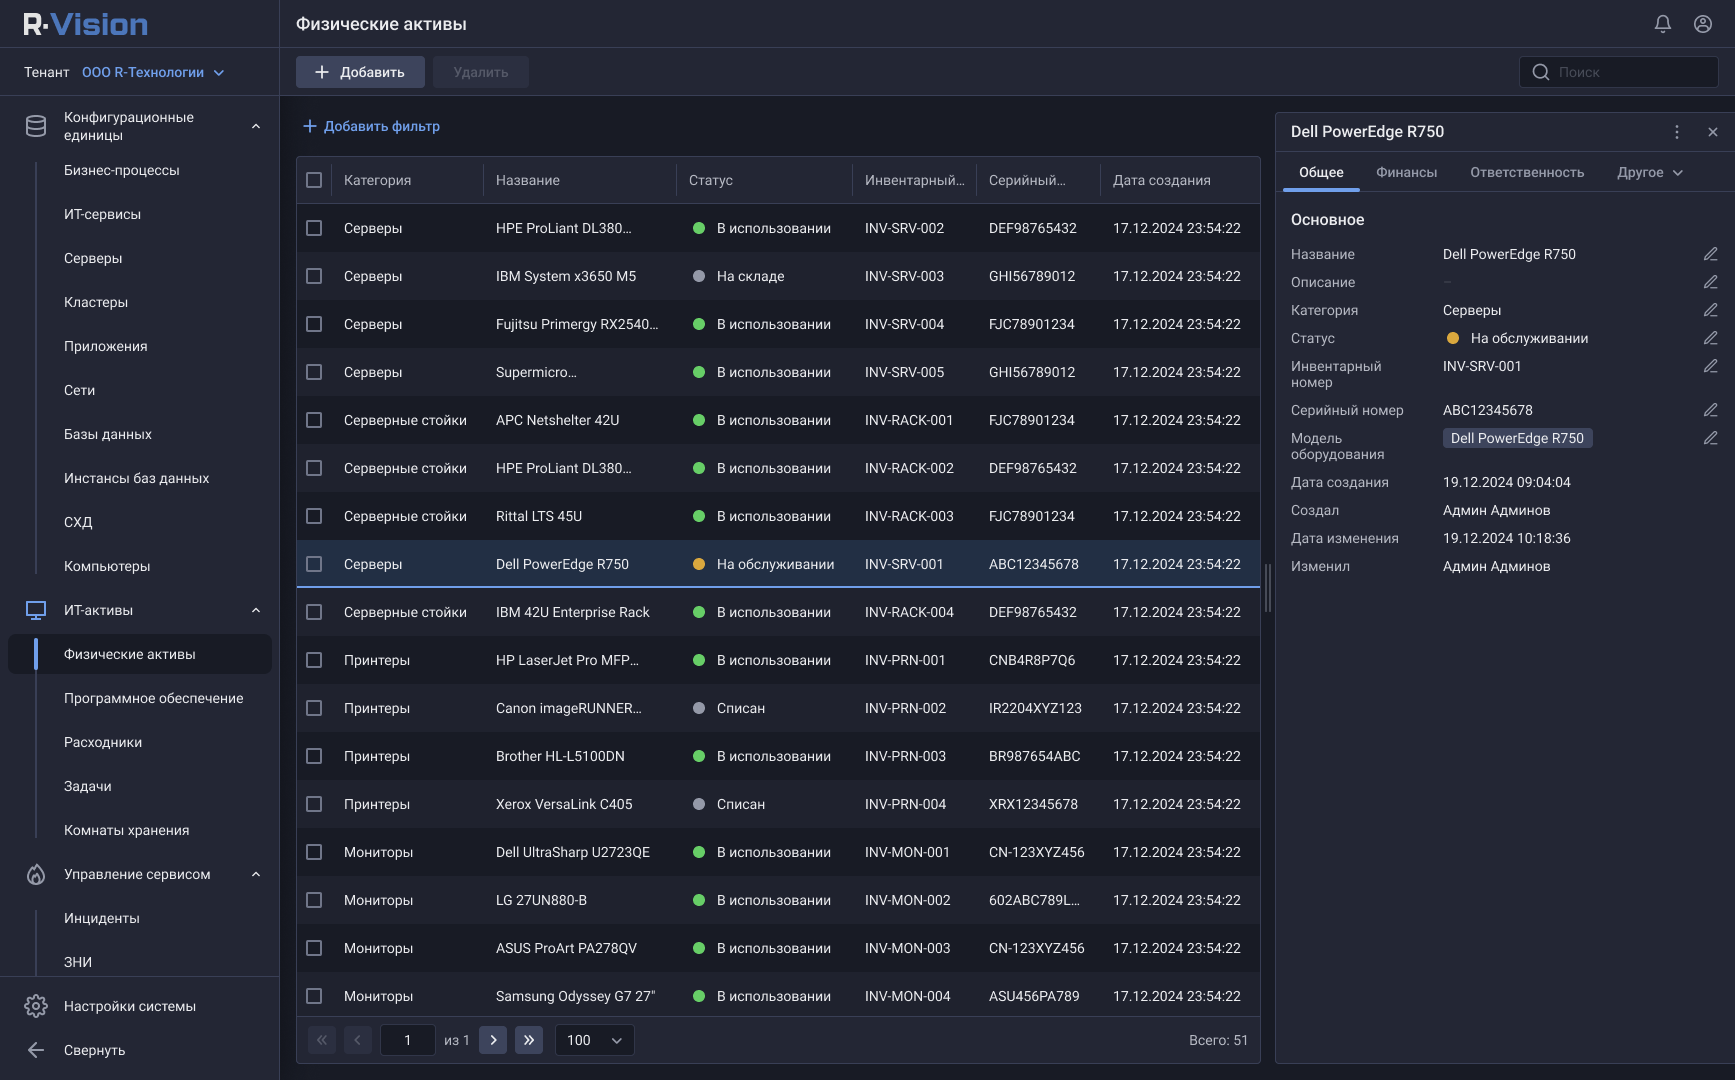Edit the Серийный номер pencil icon
1735x1080 pixels.
tap(1711, 410)
